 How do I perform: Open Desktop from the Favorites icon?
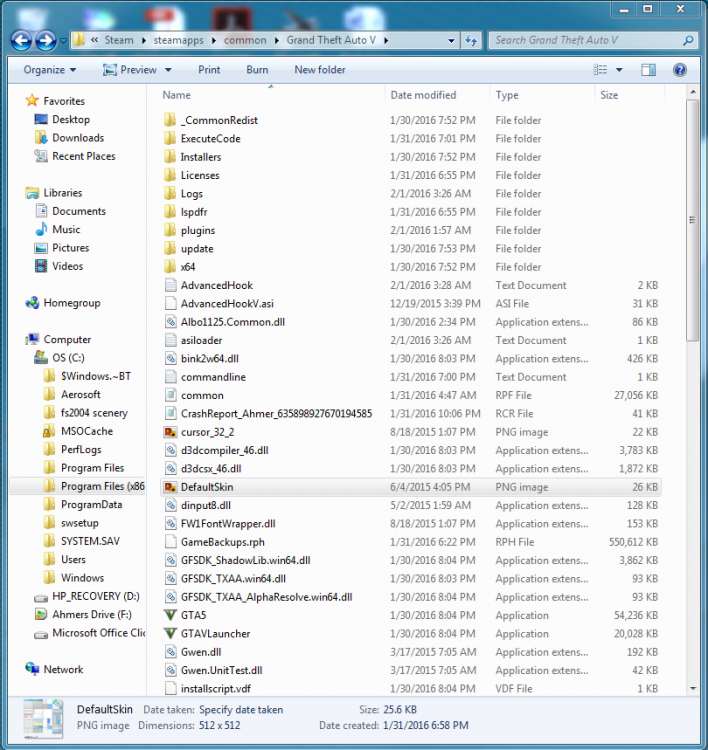[x=41, y=119]
